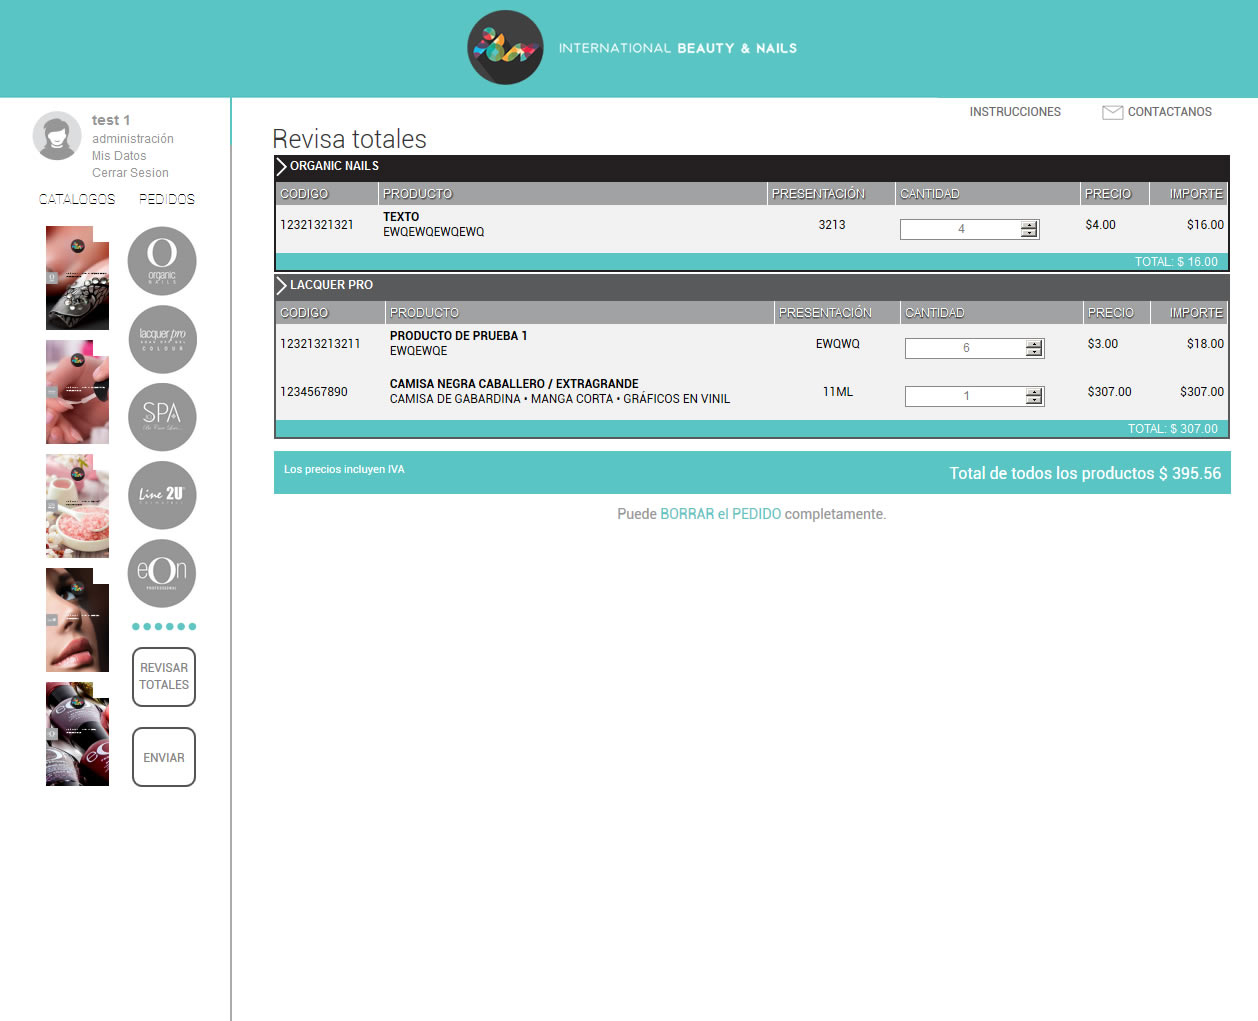
Task: Open the Instrucciones link
Action: coord(1015,112)
